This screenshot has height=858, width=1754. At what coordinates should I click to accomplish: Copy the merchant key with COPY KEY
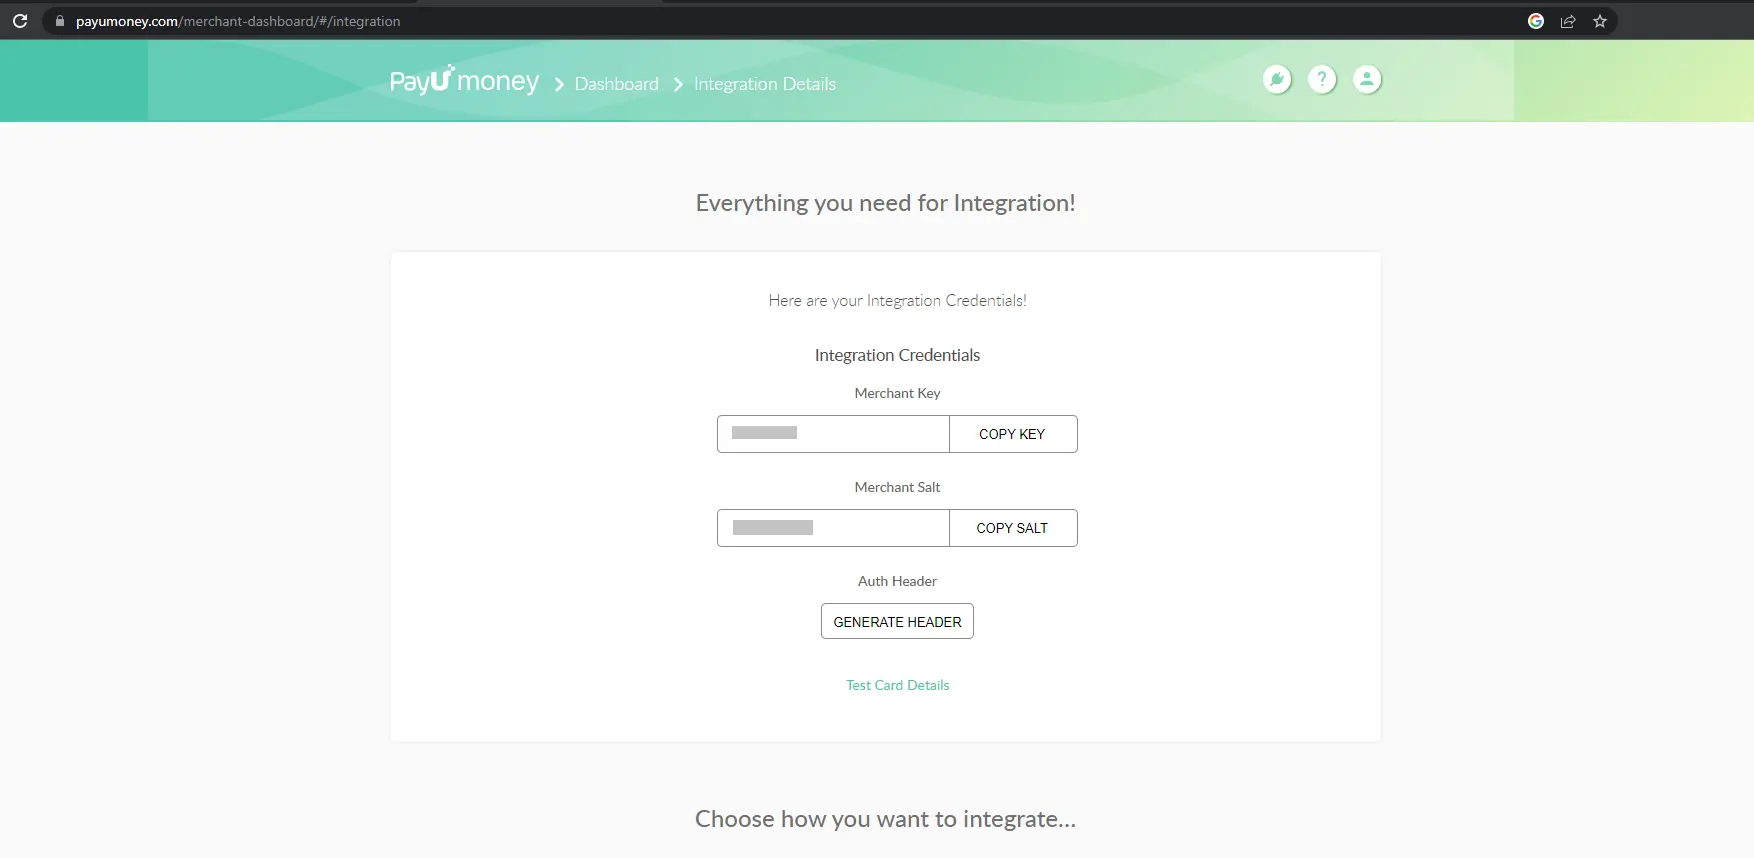tap(1013, 434)
